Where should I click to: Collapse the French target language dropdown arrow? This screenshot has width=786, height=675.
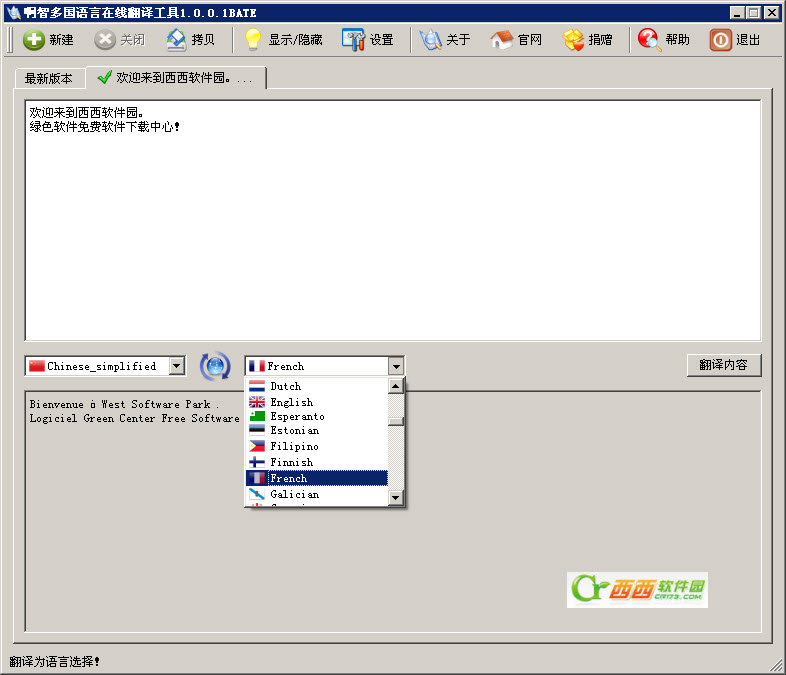[x=396, y=366]
